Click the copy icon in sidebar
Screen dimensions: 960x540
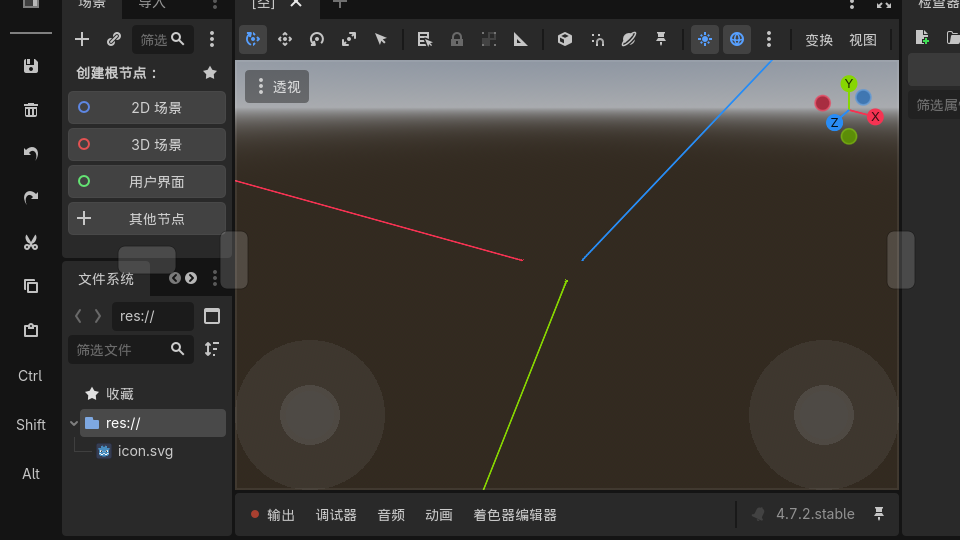pos(31,286)
